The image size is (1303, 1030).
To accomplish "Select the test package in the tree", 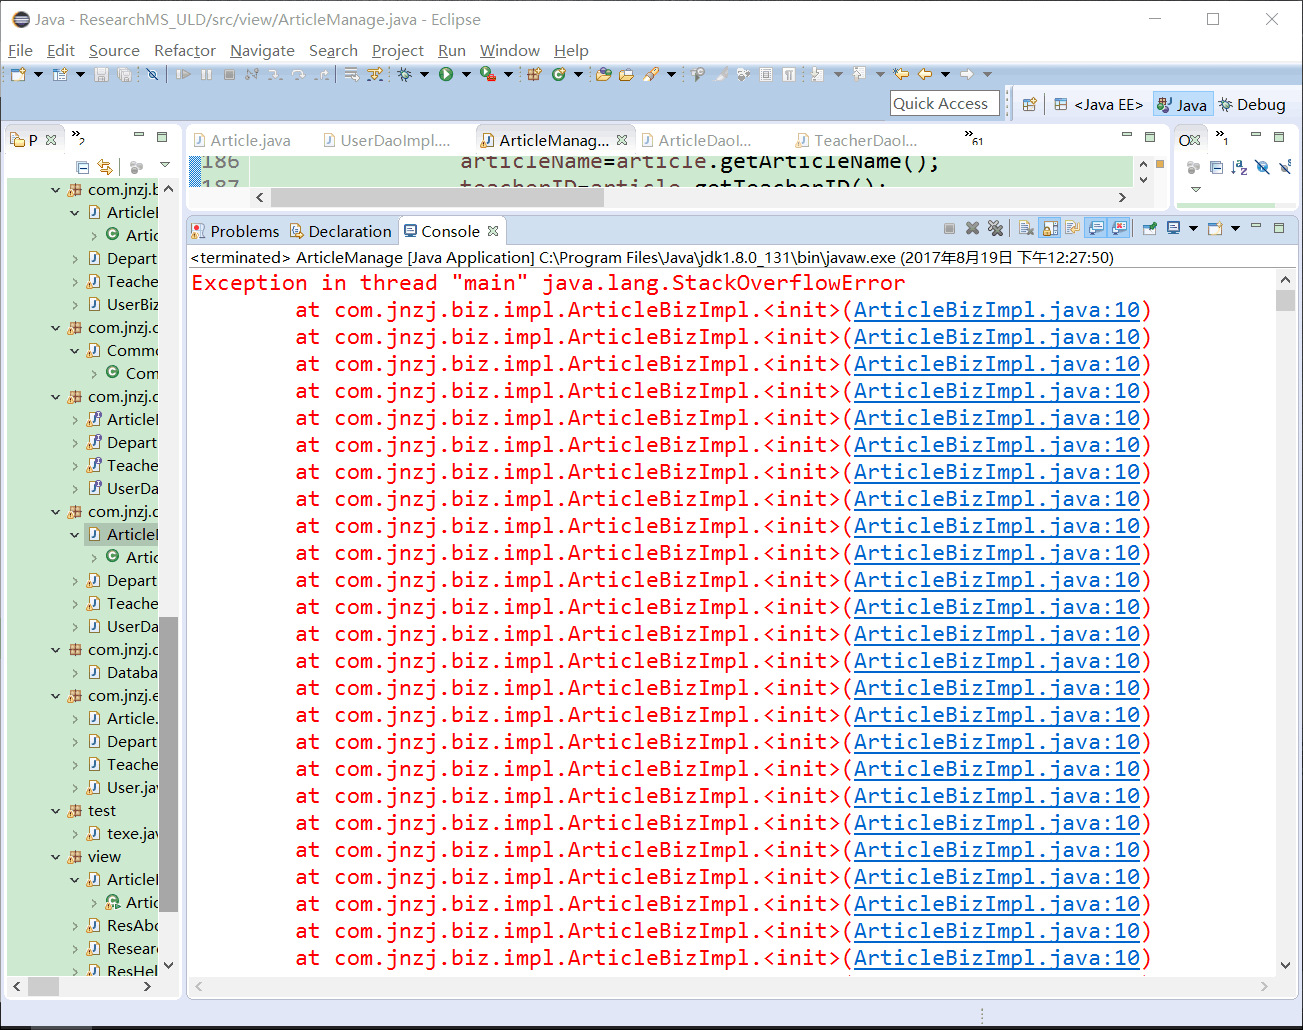I will click(x=101, y=811).
